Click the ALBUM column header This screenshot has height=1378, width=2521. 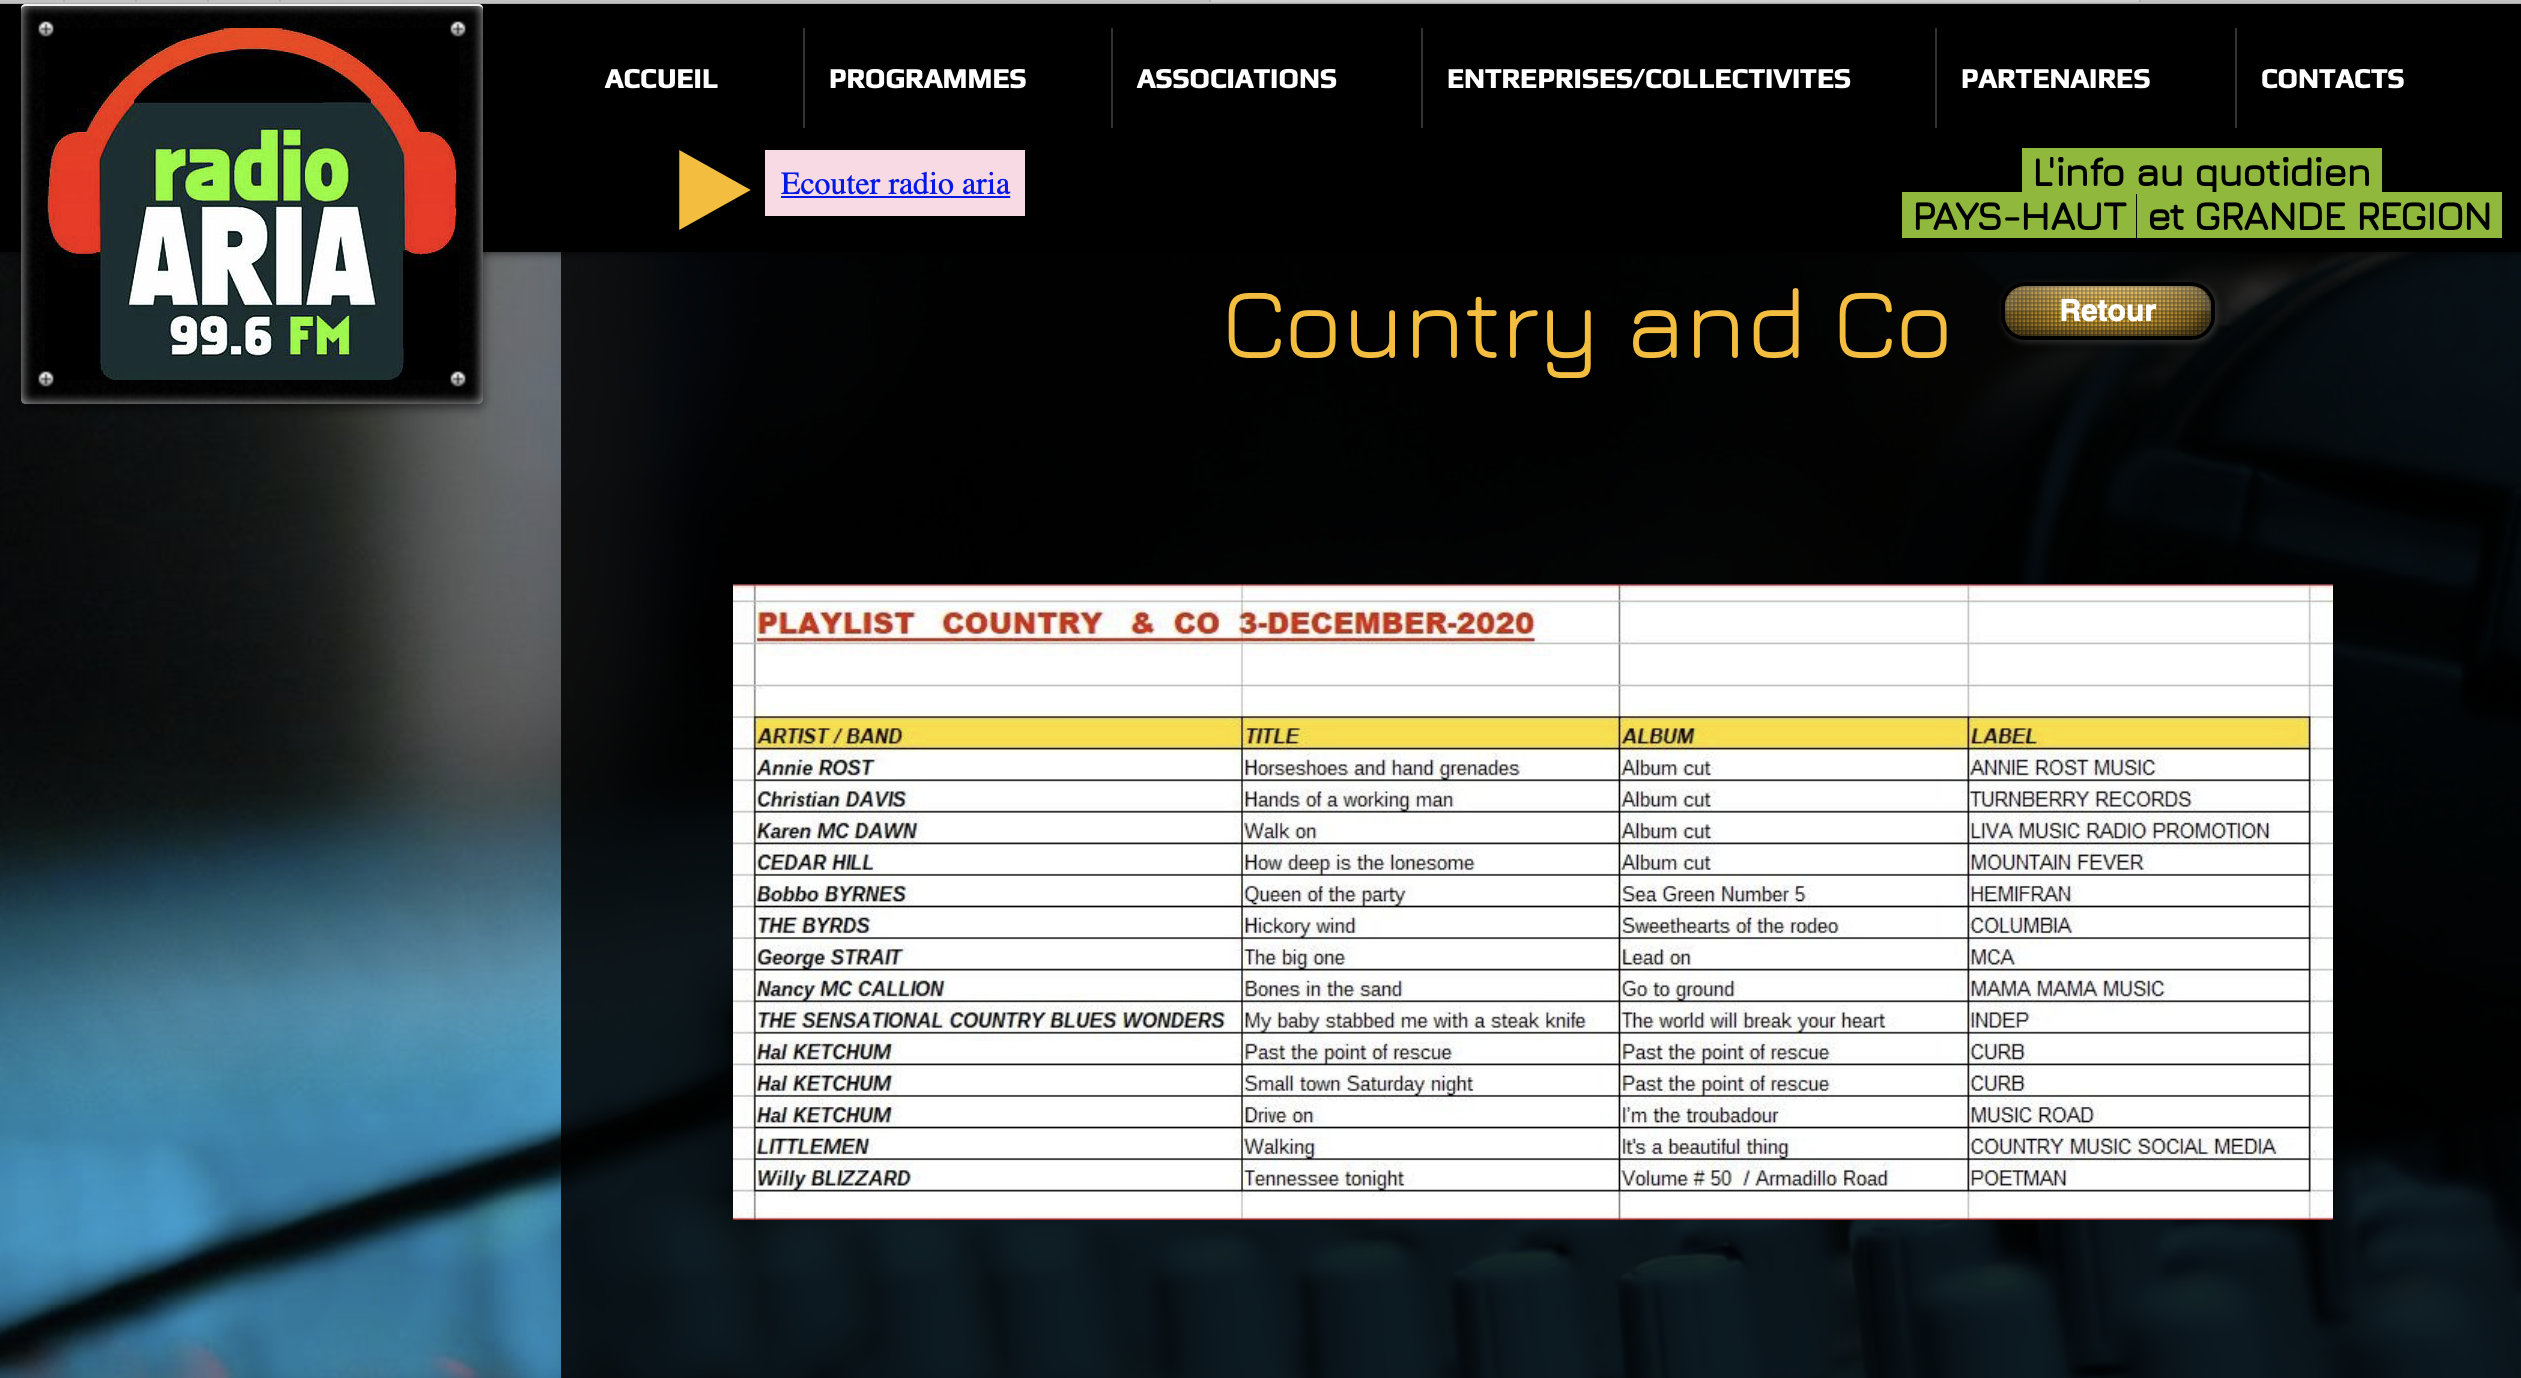[x=1794, y=734]
